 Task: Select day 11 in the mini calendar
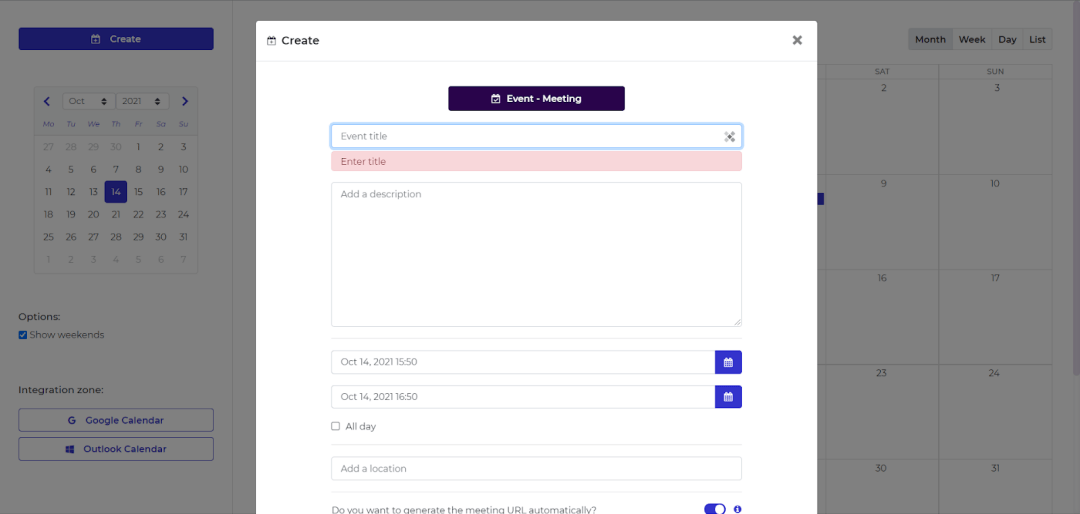48,192
